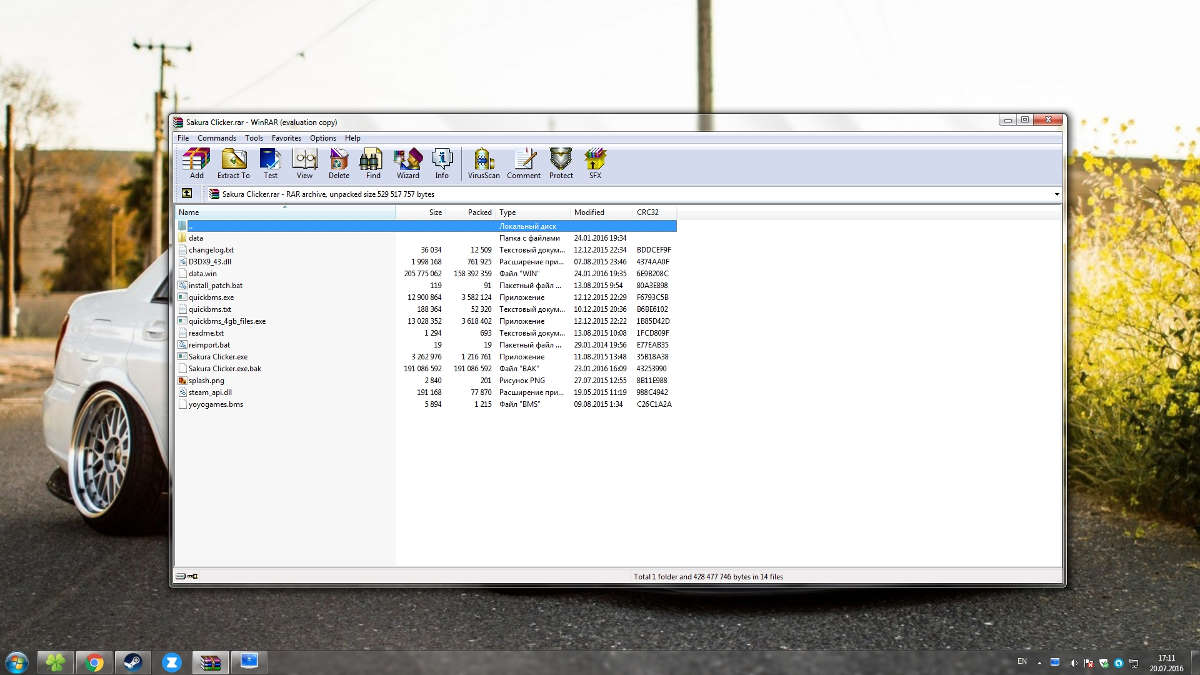This screenshot has height=675, width=1200.
Task: Select the parent '..' row
Action: click(x=426, y=226)
